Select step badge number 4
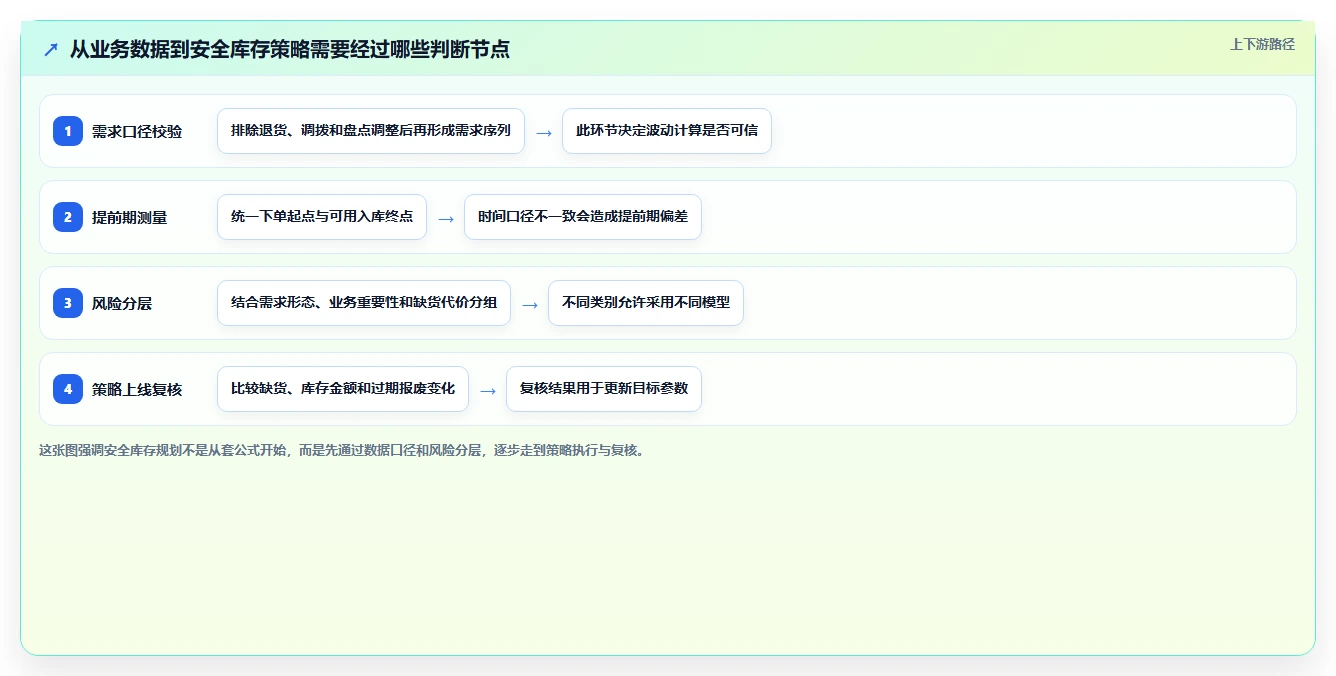Image resolution: width=1336 pixels, height=676 pixels. 68,389
